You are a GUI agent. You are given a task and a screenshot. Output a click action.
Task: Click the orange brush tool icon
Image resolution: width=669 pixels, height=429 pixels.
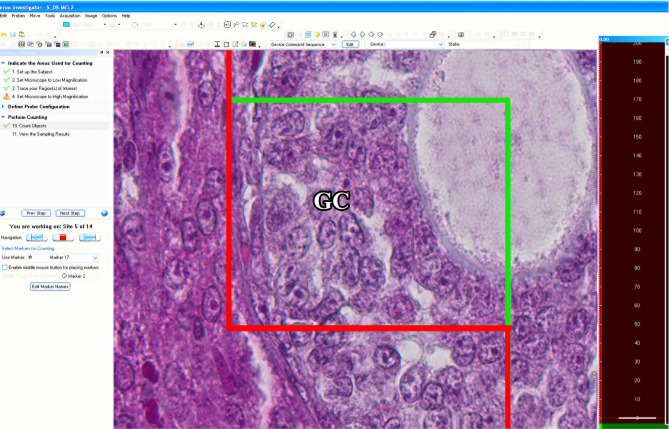[263, 25]
